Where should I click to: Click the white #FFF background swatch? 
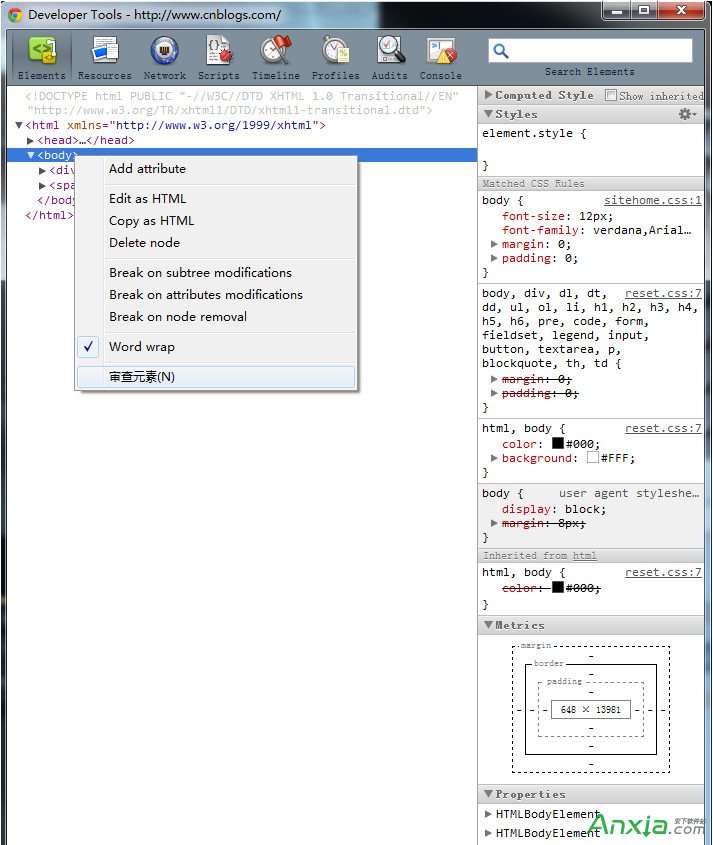593,458
